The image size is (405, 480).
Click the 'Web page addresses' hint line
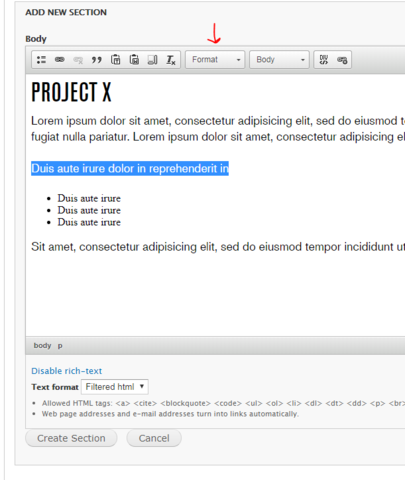click(x=170, y=414)
